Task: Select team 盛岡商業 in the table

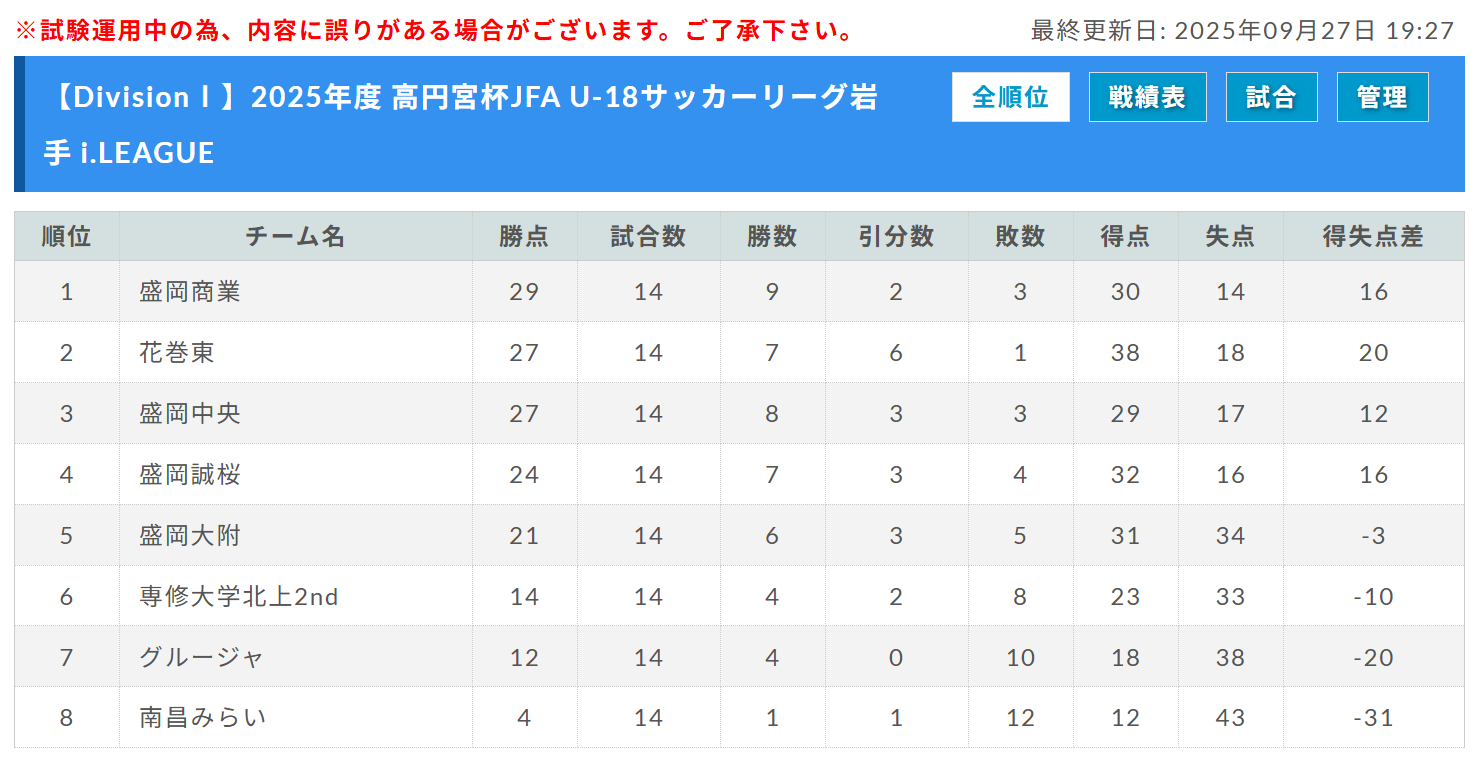Action: point(190,292)
